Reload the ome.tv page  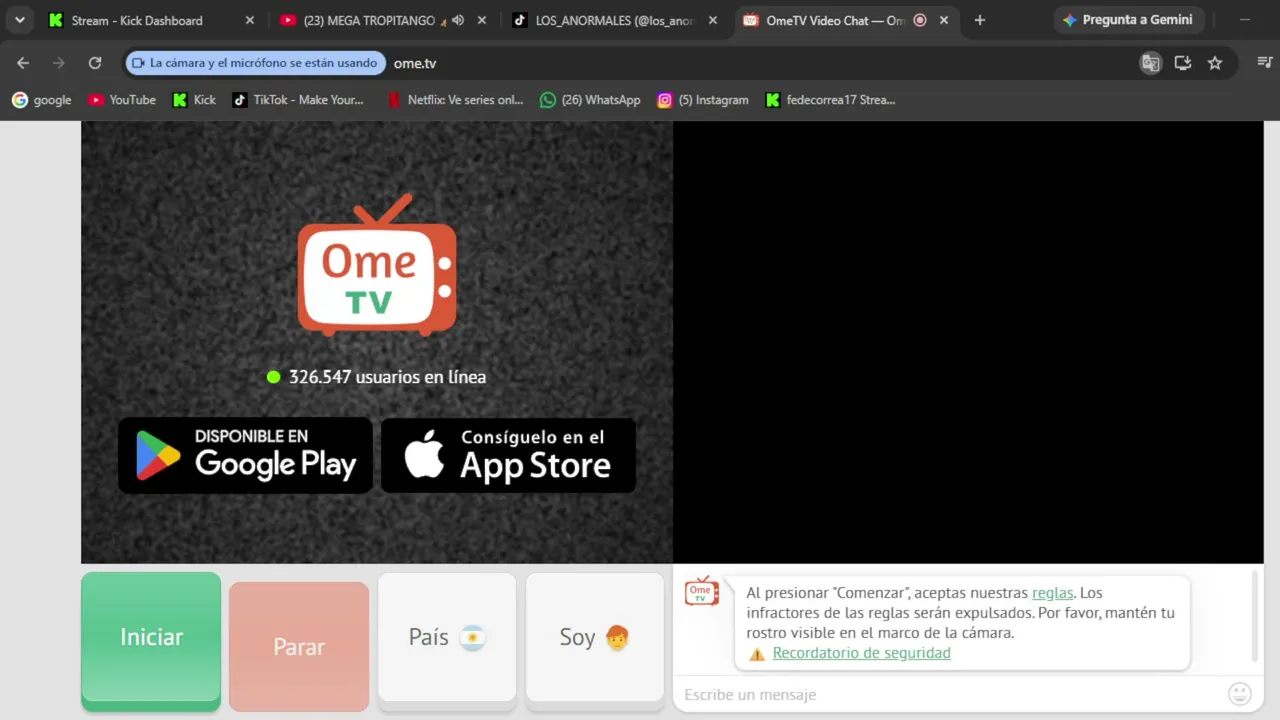[95, 63]
